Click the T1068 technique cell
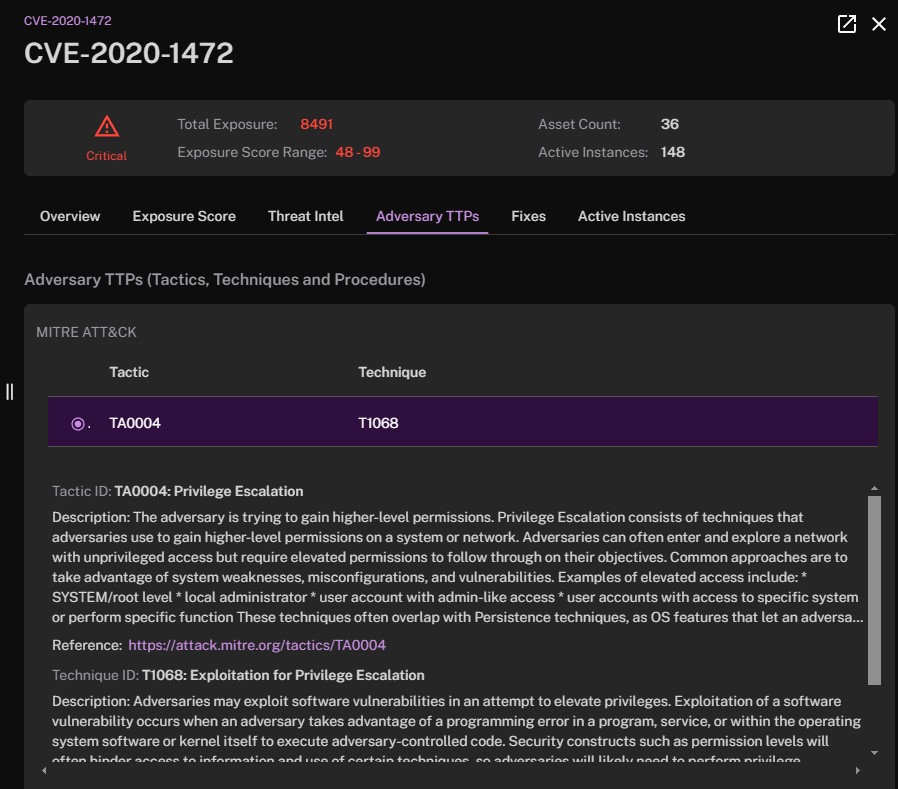Image resolution: width=898 pixels, height=789 pixels. (x=378, y=423)
